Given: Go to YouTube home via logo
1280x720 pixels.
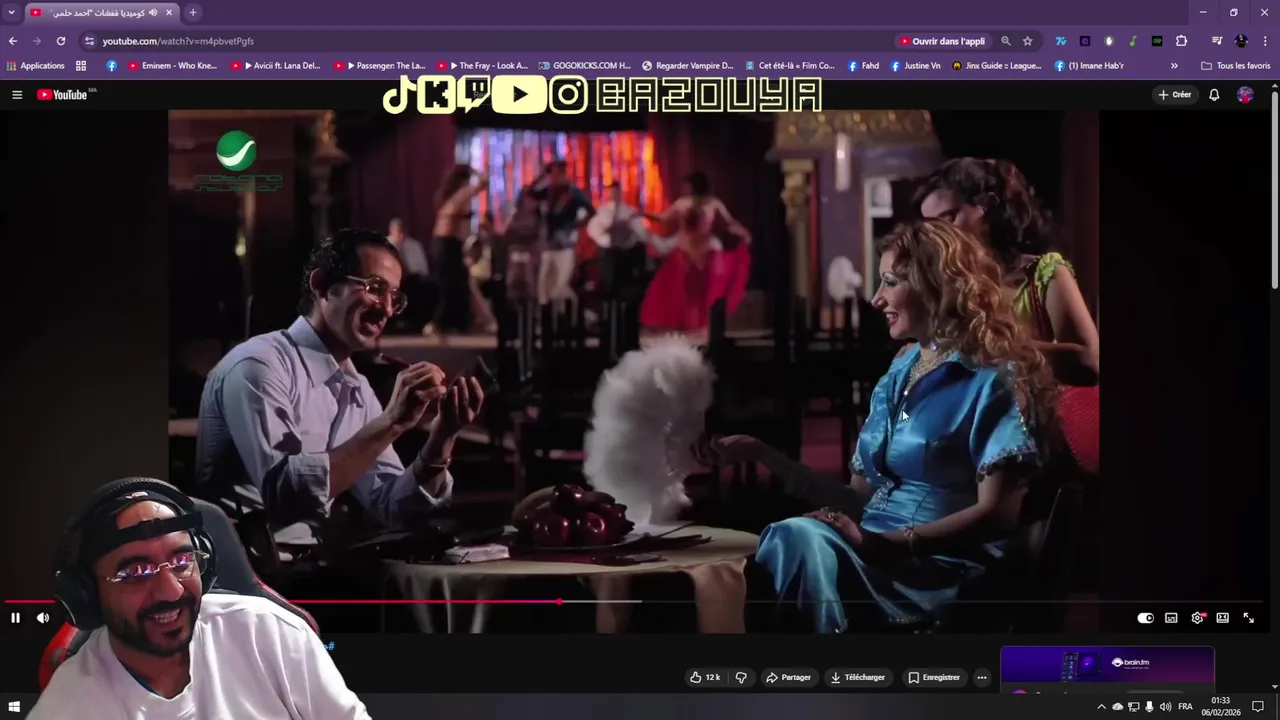Looking at the screenshot, I should (x=62, y=94).
